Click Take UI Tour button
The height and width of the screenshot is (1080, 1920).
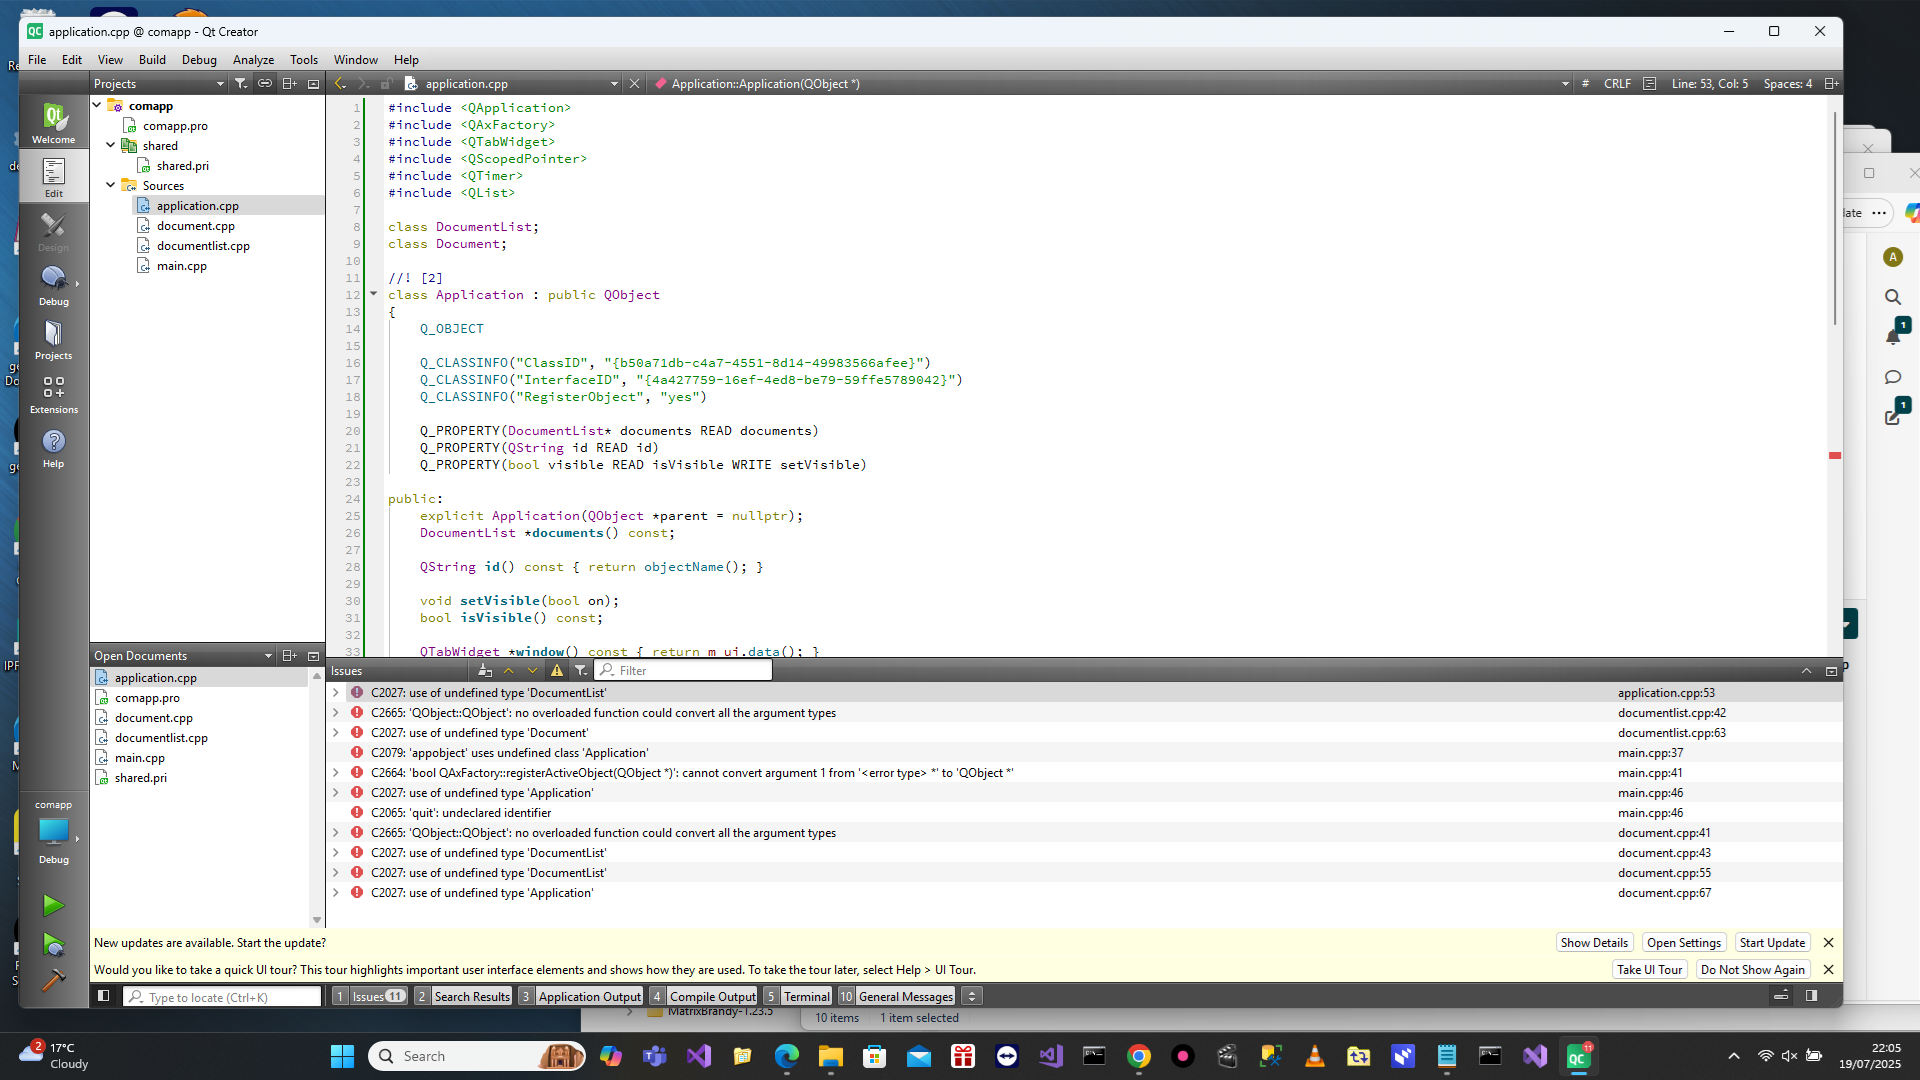click(1649, 970)
